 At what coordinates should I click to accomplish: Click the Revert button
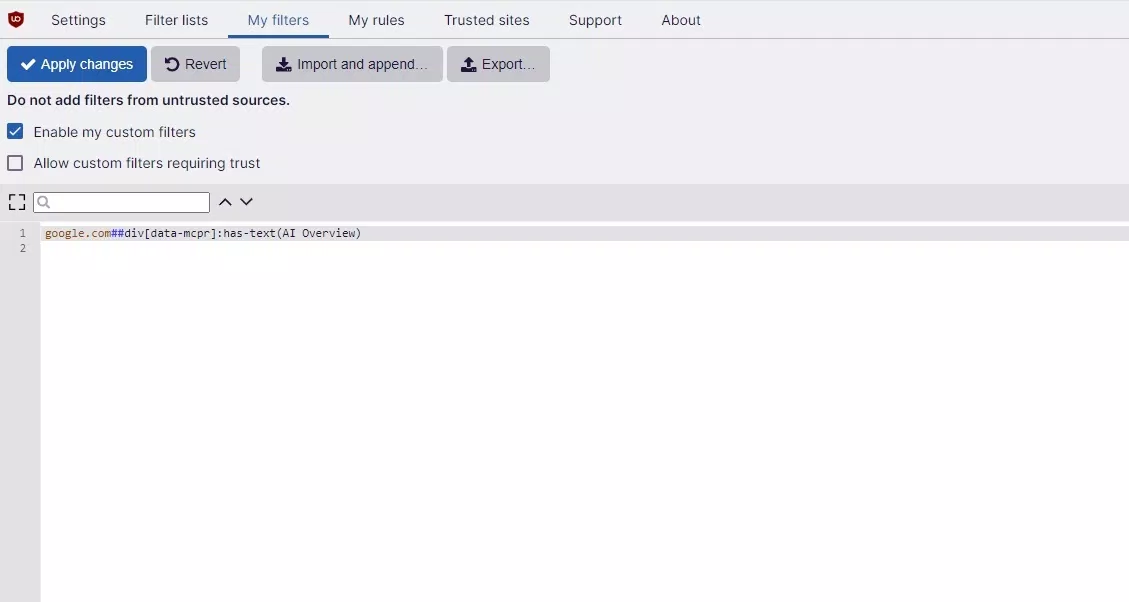point(195,64)
